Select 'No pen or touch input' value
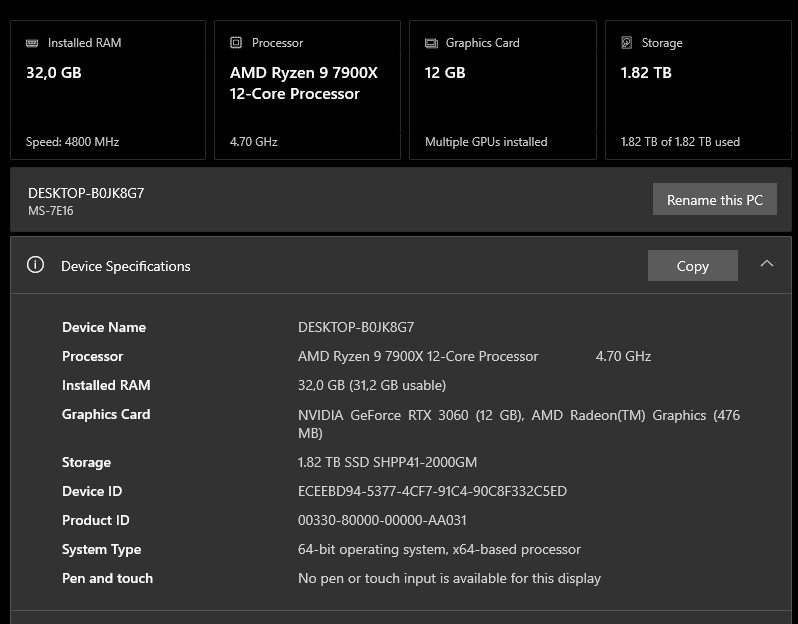Viewport: 798px width, 624px height. pyautogui.click(x=449, y=578)
